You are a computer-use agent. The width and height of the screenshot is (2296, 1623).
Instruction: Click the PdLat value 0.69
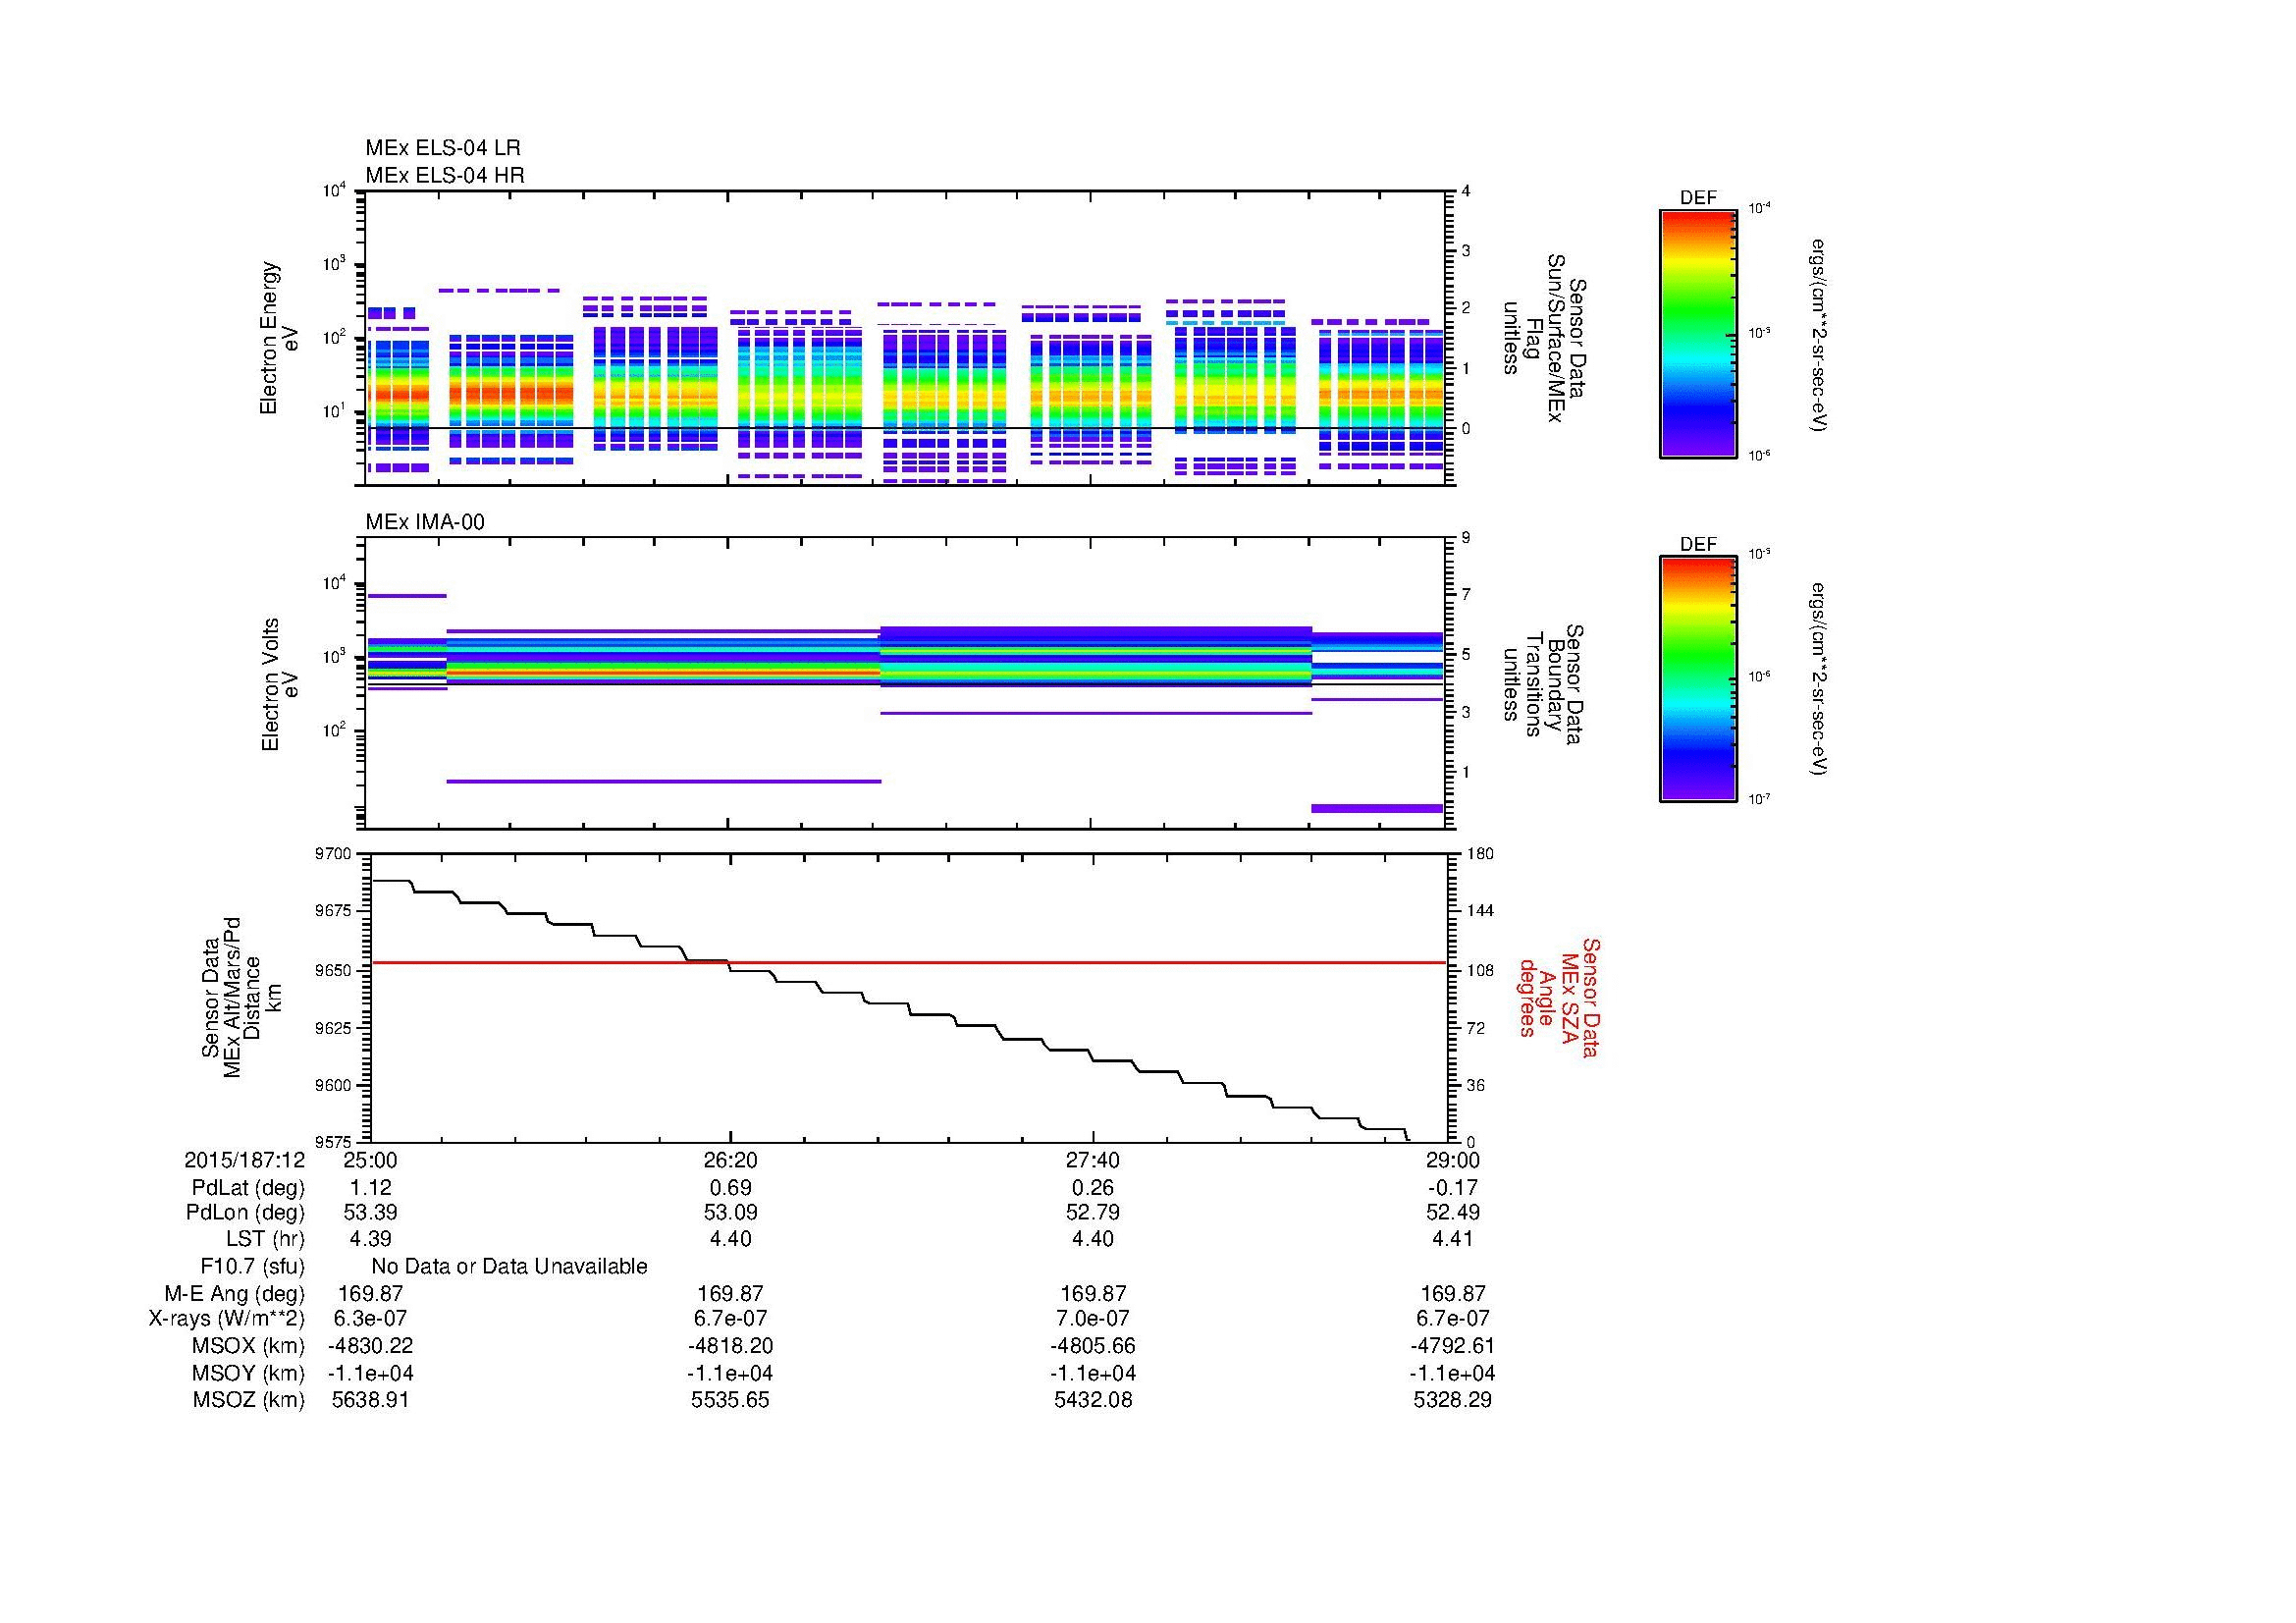tap(731, 1187)
